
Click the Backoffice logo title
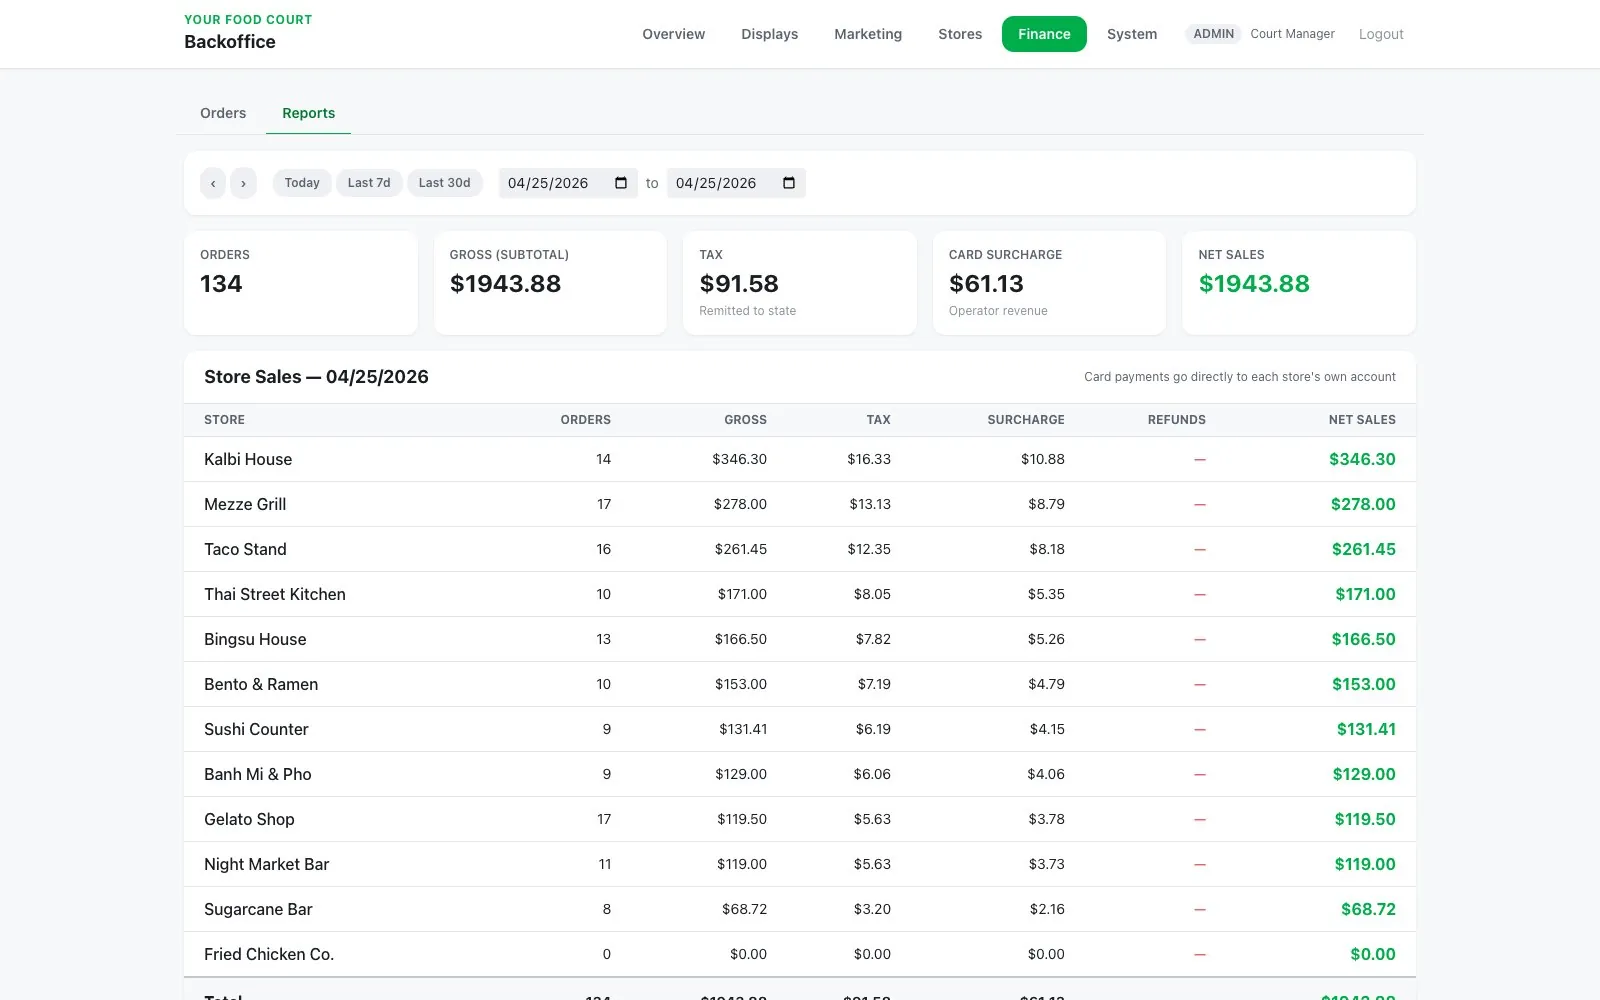[230, 42]
